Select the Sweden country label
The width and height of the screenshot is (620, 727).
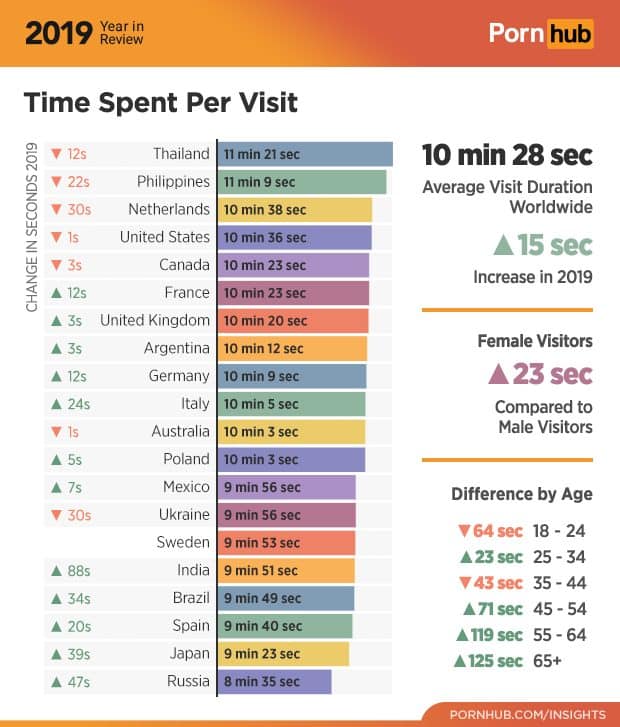[183, 543]
